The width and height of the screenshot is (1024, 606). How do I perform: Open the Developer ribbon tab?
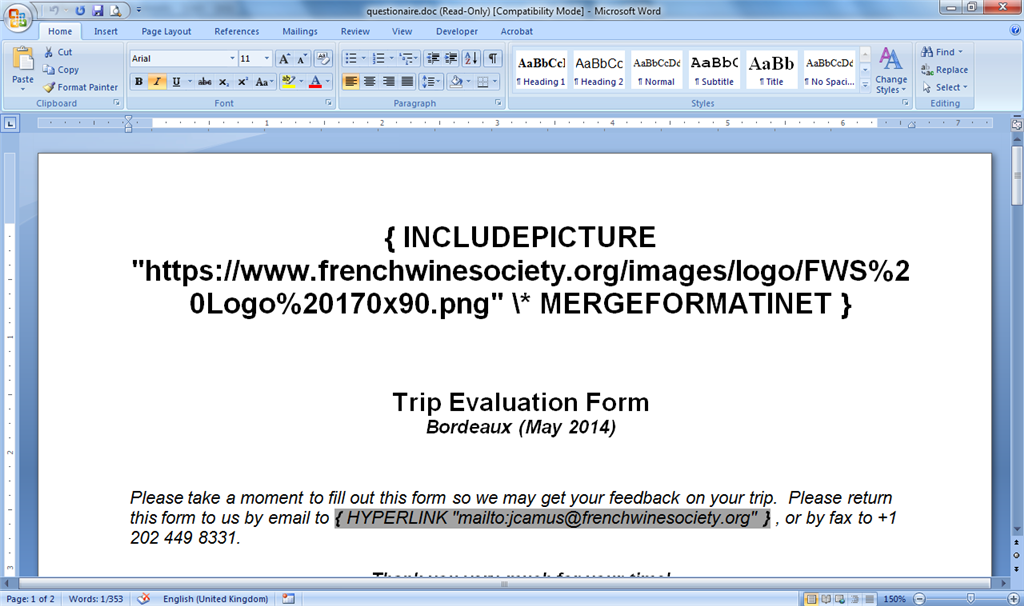(x=456, y=31)
